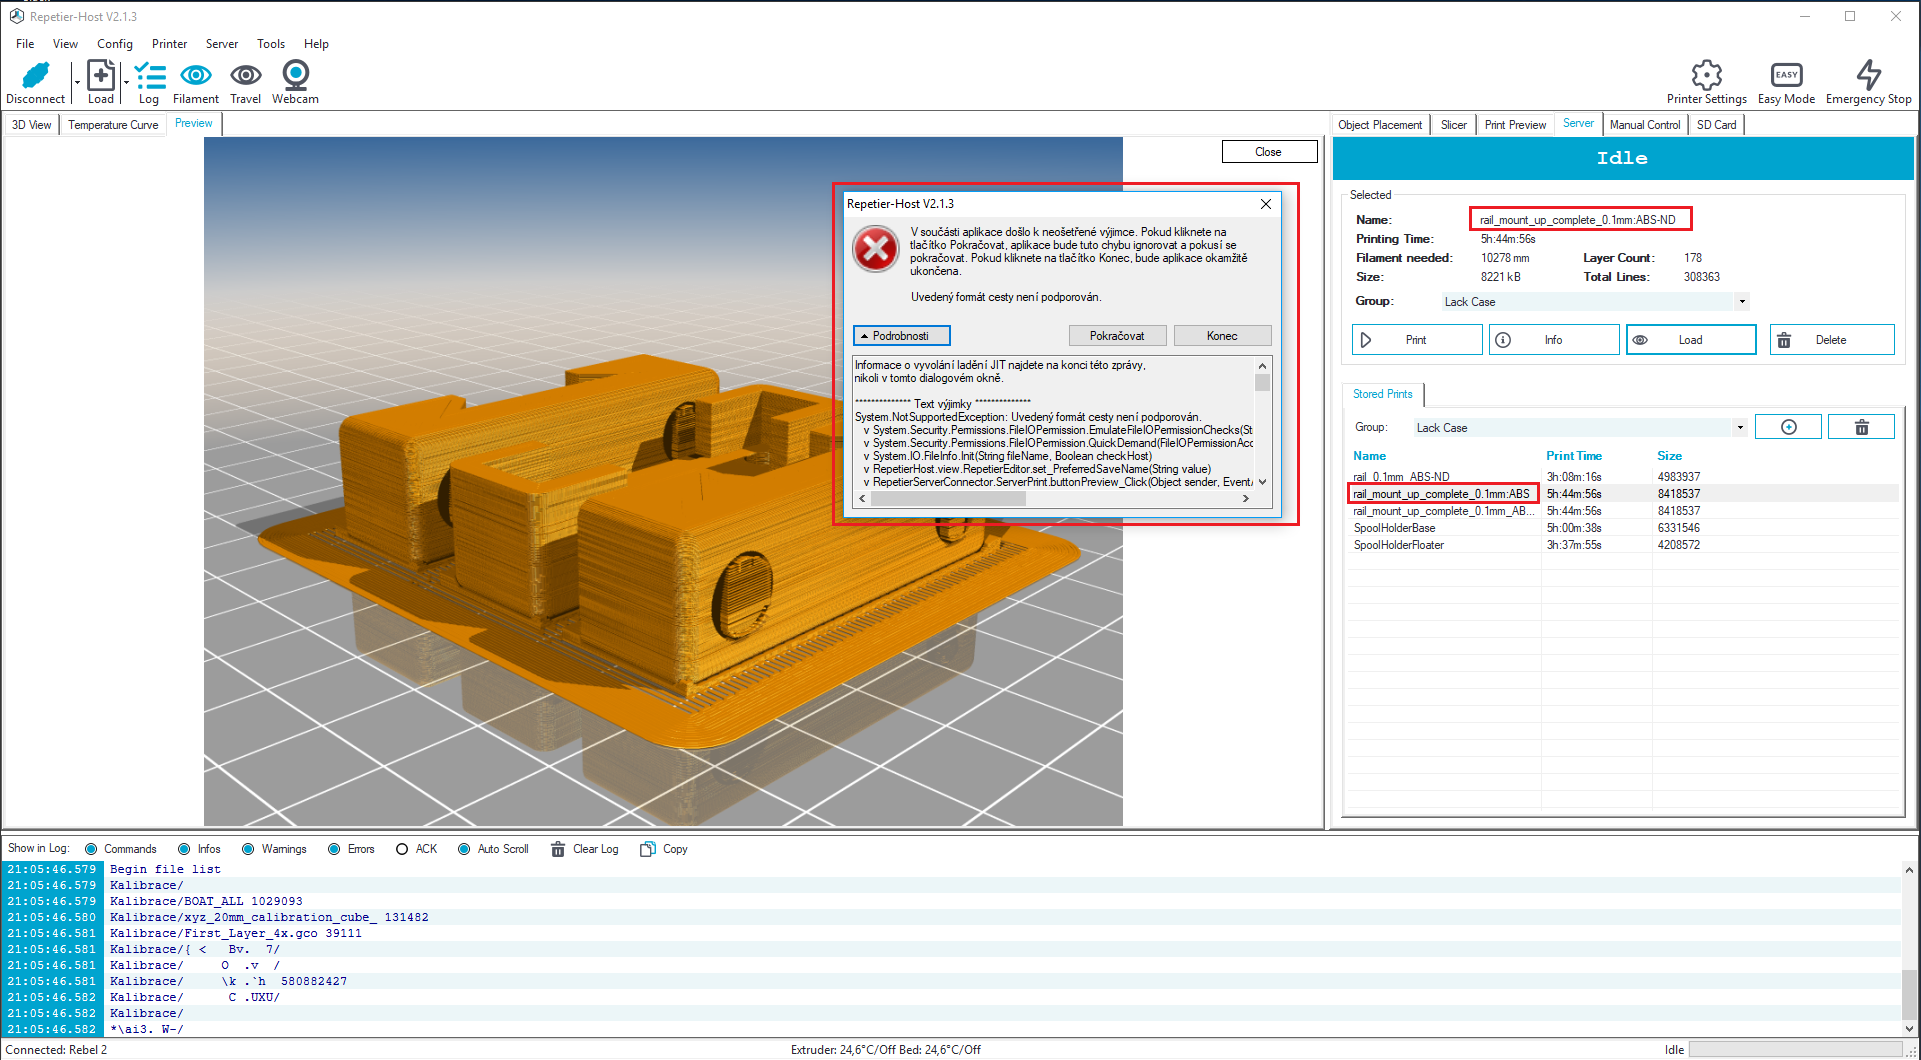This screenshot has width=1921, height=1060.
Task: Hit the Emergency Stop lightning icon
Action: pyautogui.click(x=1868, y=75)
